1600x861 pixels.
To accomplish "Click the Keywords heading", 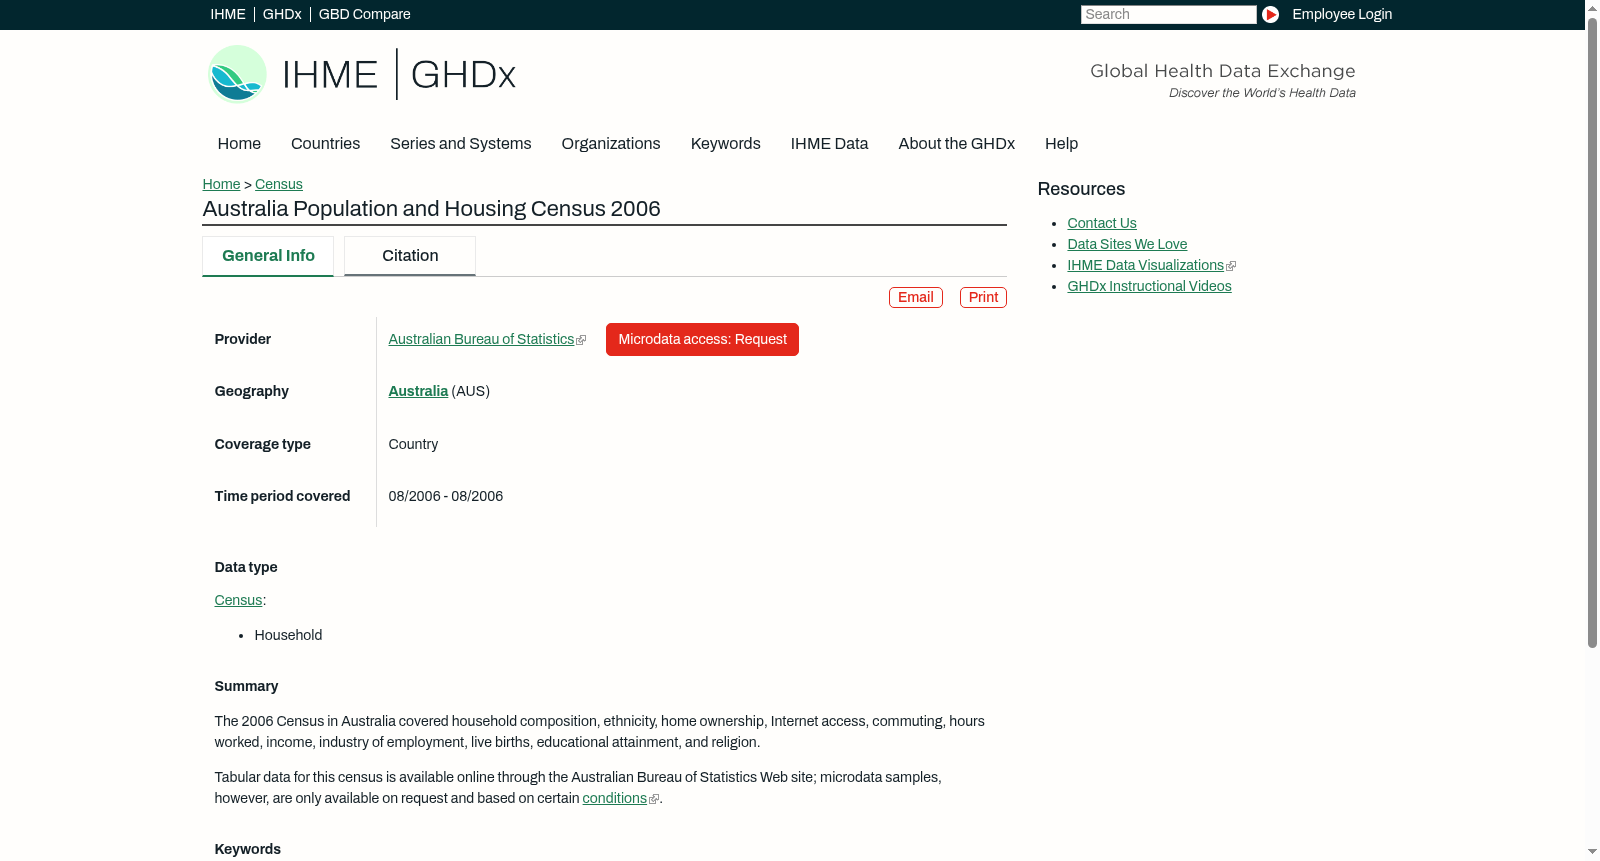I will point(248,849).
